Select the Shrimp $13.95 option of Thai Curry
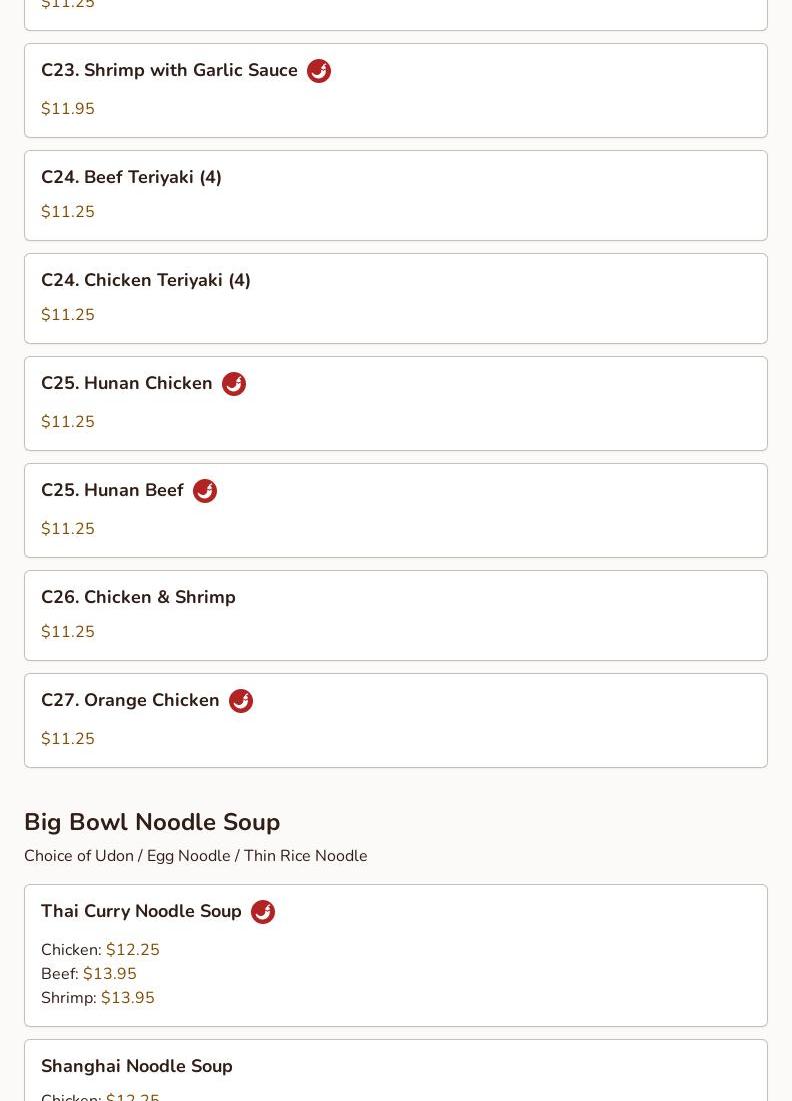Viewport: 792px width, 1101px height. [x=98, y=997]
